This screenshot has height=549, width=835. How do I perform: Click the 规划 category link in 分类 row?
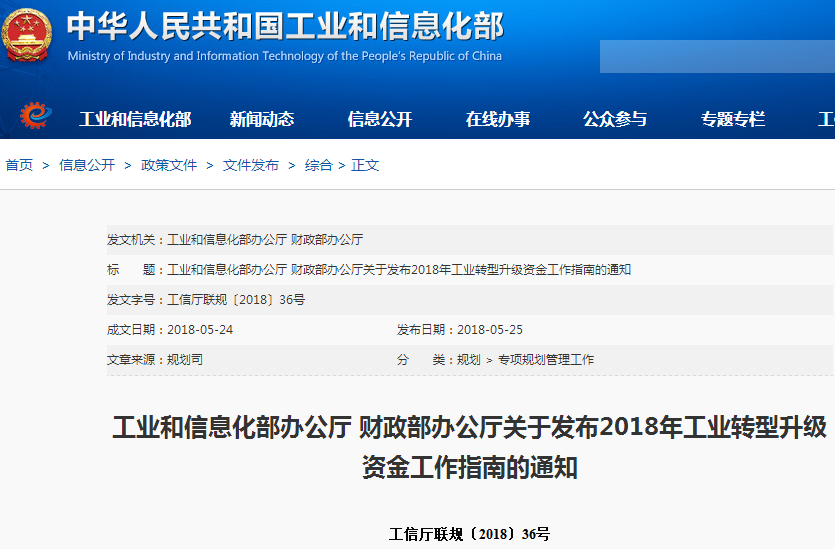click(x=468, y=359)
